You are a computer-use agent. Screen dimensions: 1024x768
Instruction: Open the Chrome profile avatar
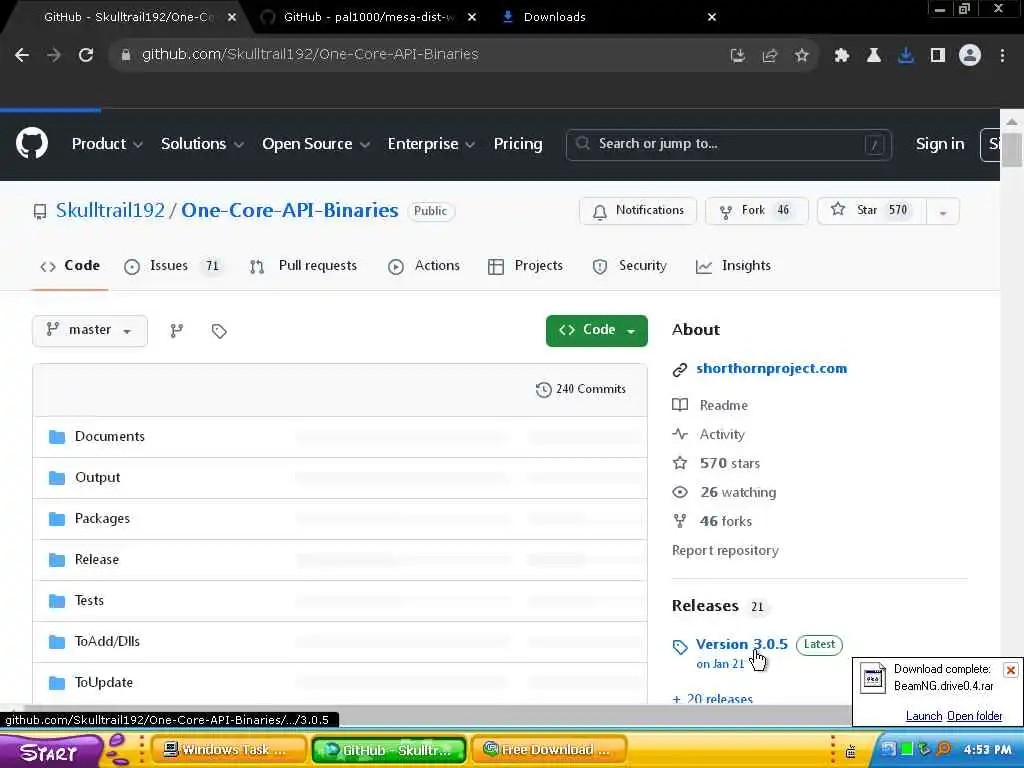(x=970, y=56)
